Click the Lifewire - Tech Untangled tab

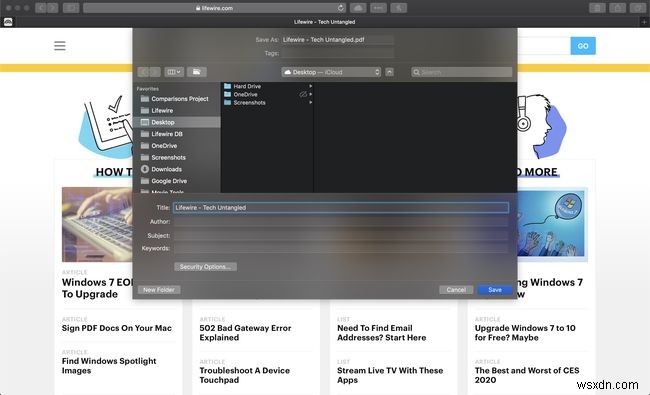pos(325,22)
